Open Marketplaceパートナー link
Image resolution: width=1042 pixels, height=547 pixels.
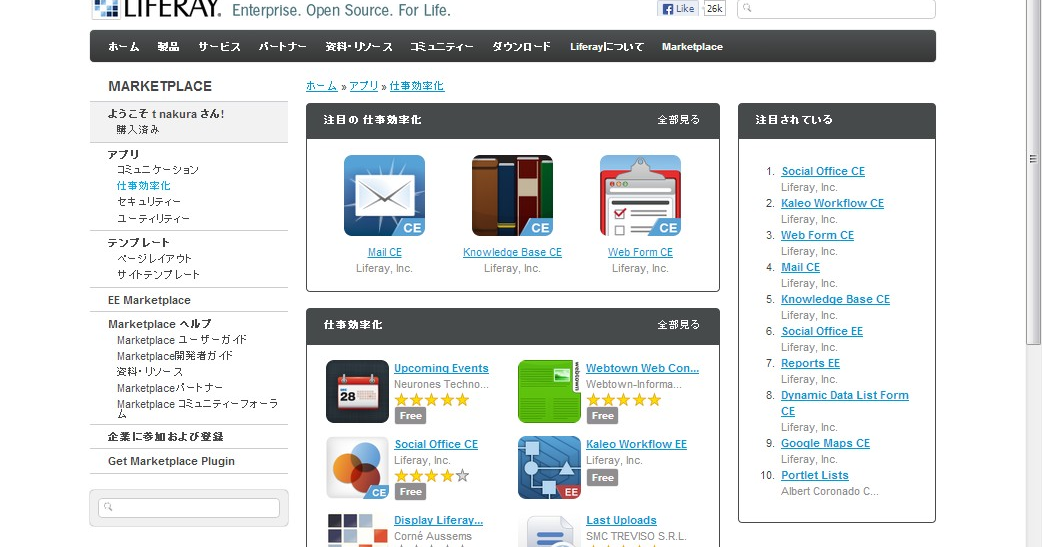(170, 387)
